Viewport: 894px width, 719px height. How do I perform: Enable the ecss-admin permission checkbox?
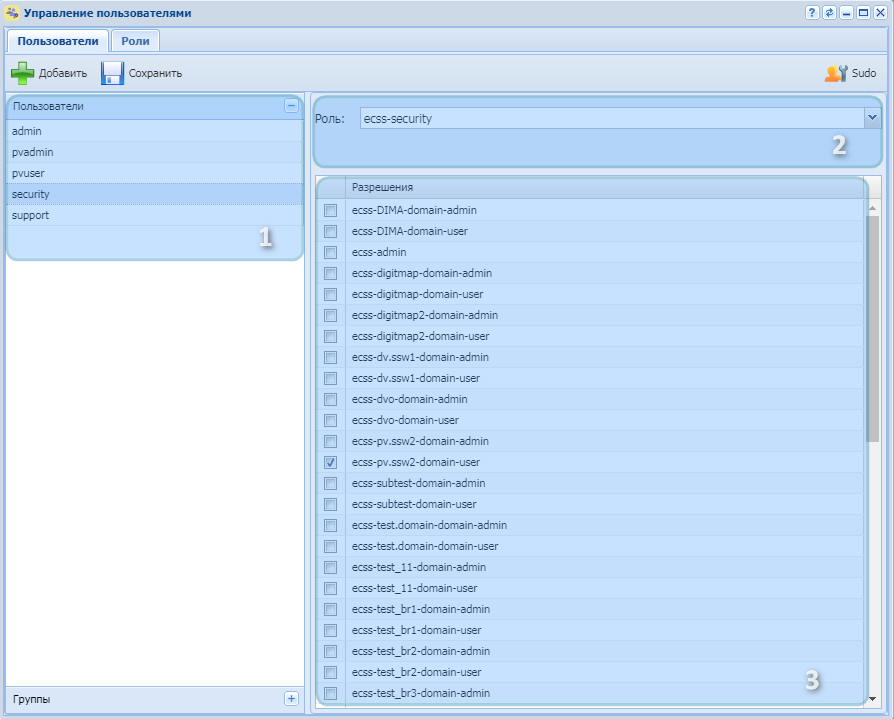point(330,252)
